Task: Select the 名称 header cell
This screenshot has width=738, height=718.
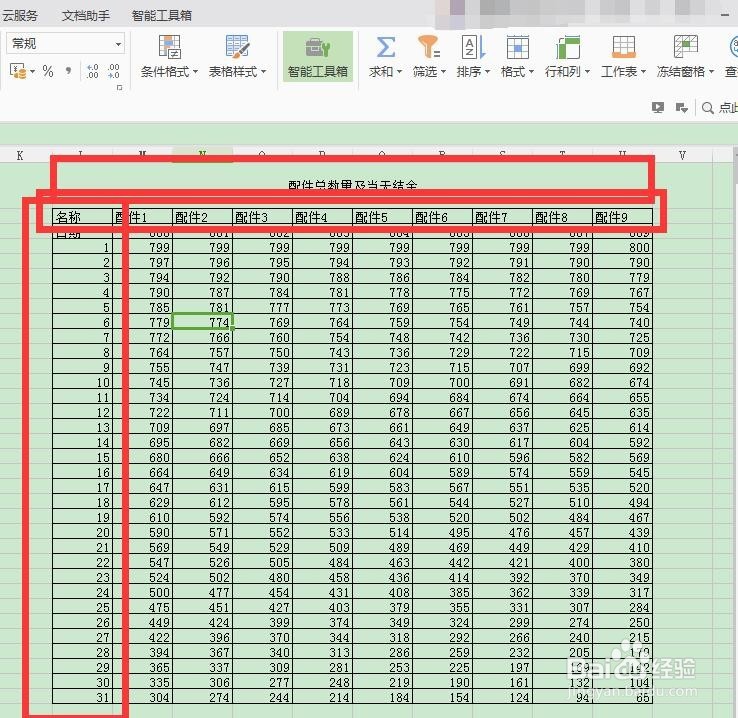Action: (x=82, y=217)
